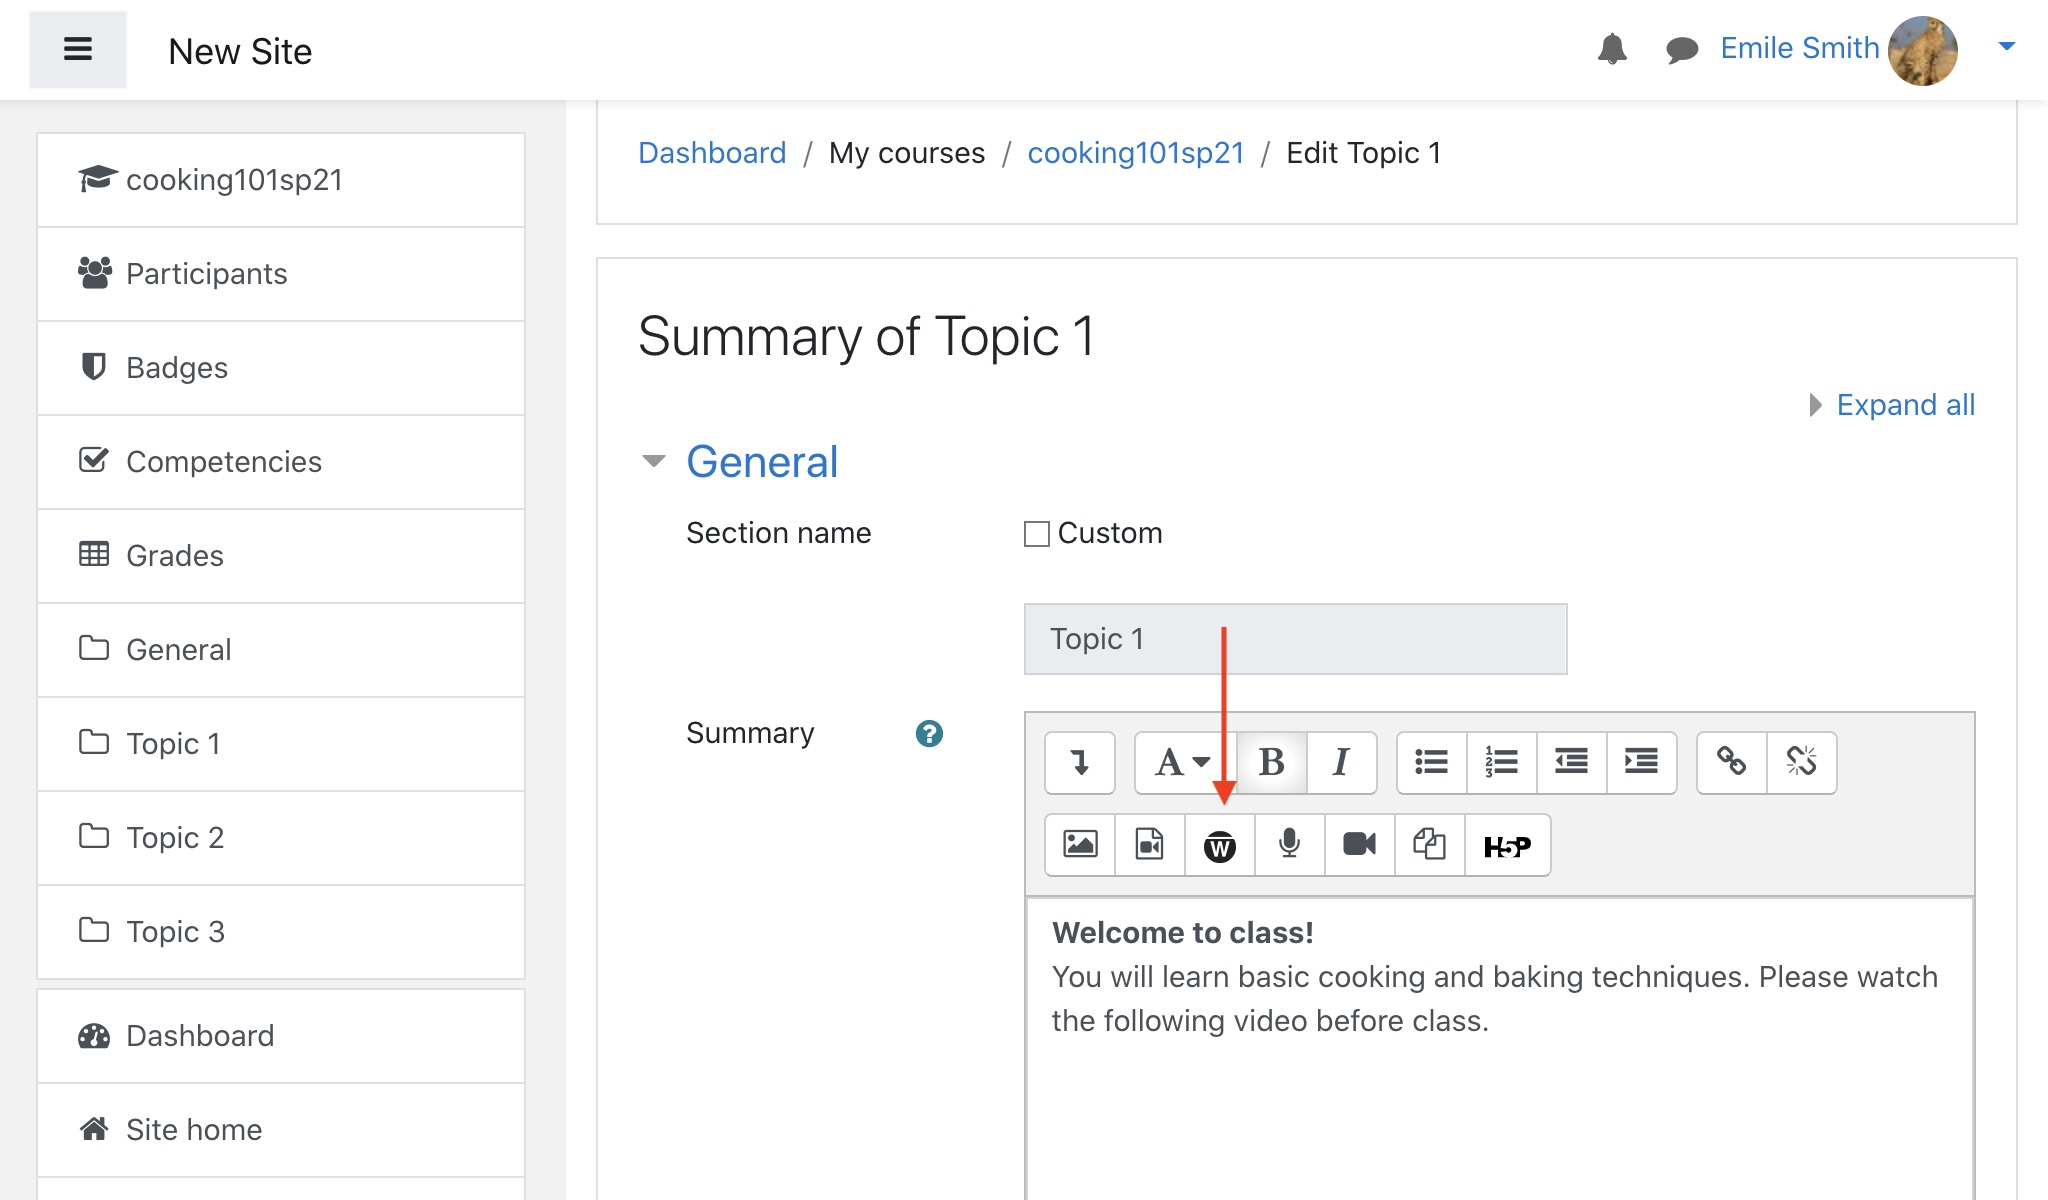The image size is (2048, 1200).
Task: Click the Insert link icon
Action: tap(1730, 759)
